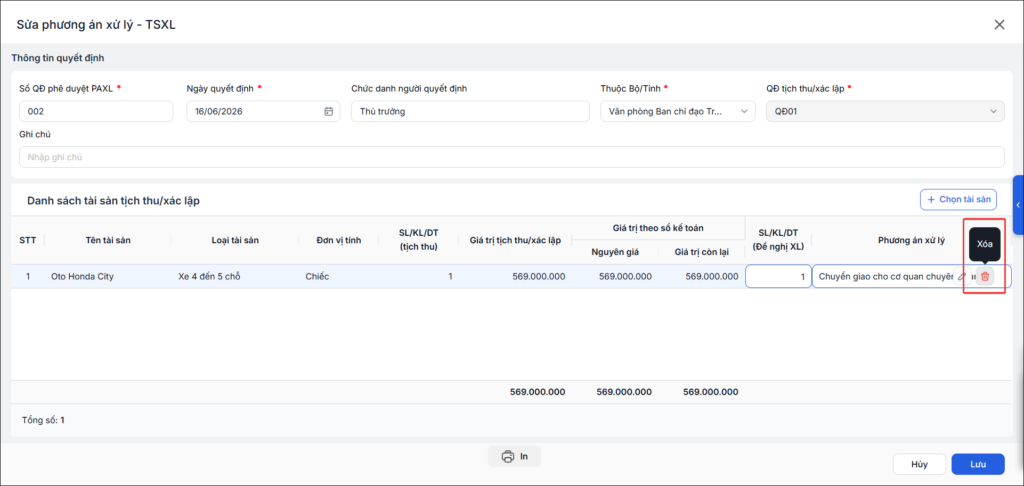Click the Ghi chú note field
This screenshot has height=486, width=1024.
click(512, 157)
